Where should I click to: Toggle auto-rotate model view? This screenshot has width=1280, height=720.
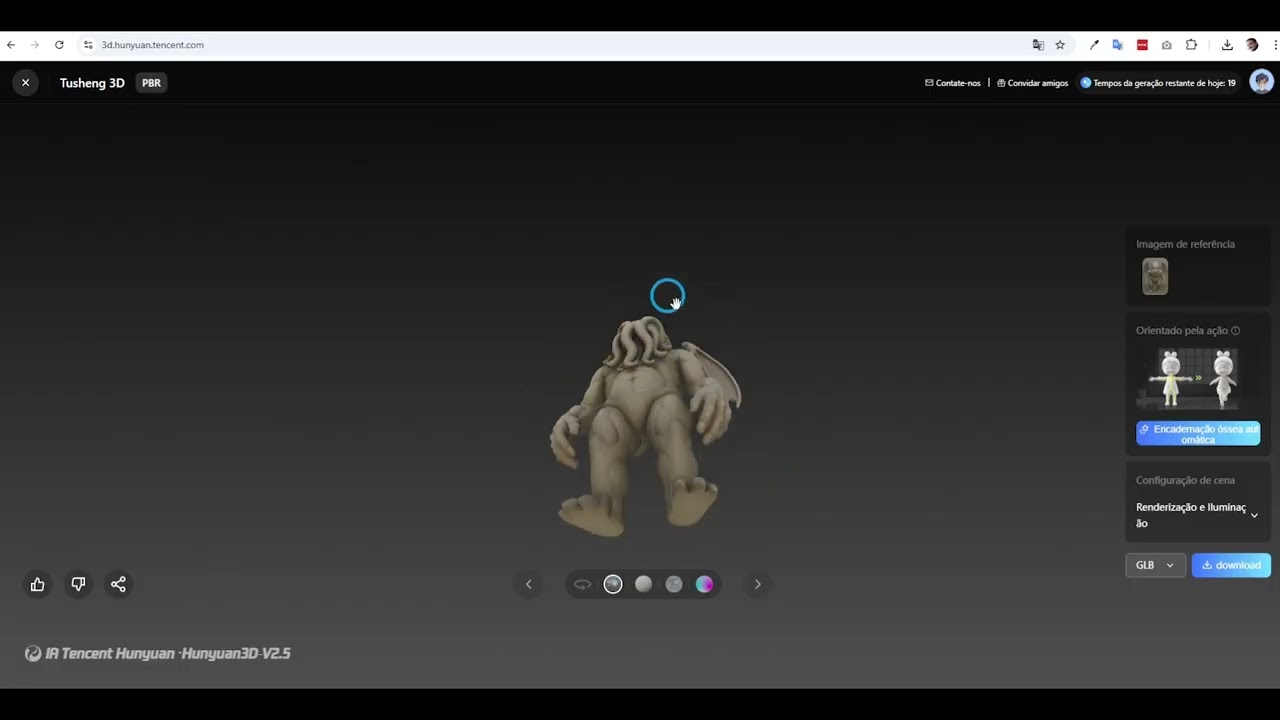click(x=582, y=584)
